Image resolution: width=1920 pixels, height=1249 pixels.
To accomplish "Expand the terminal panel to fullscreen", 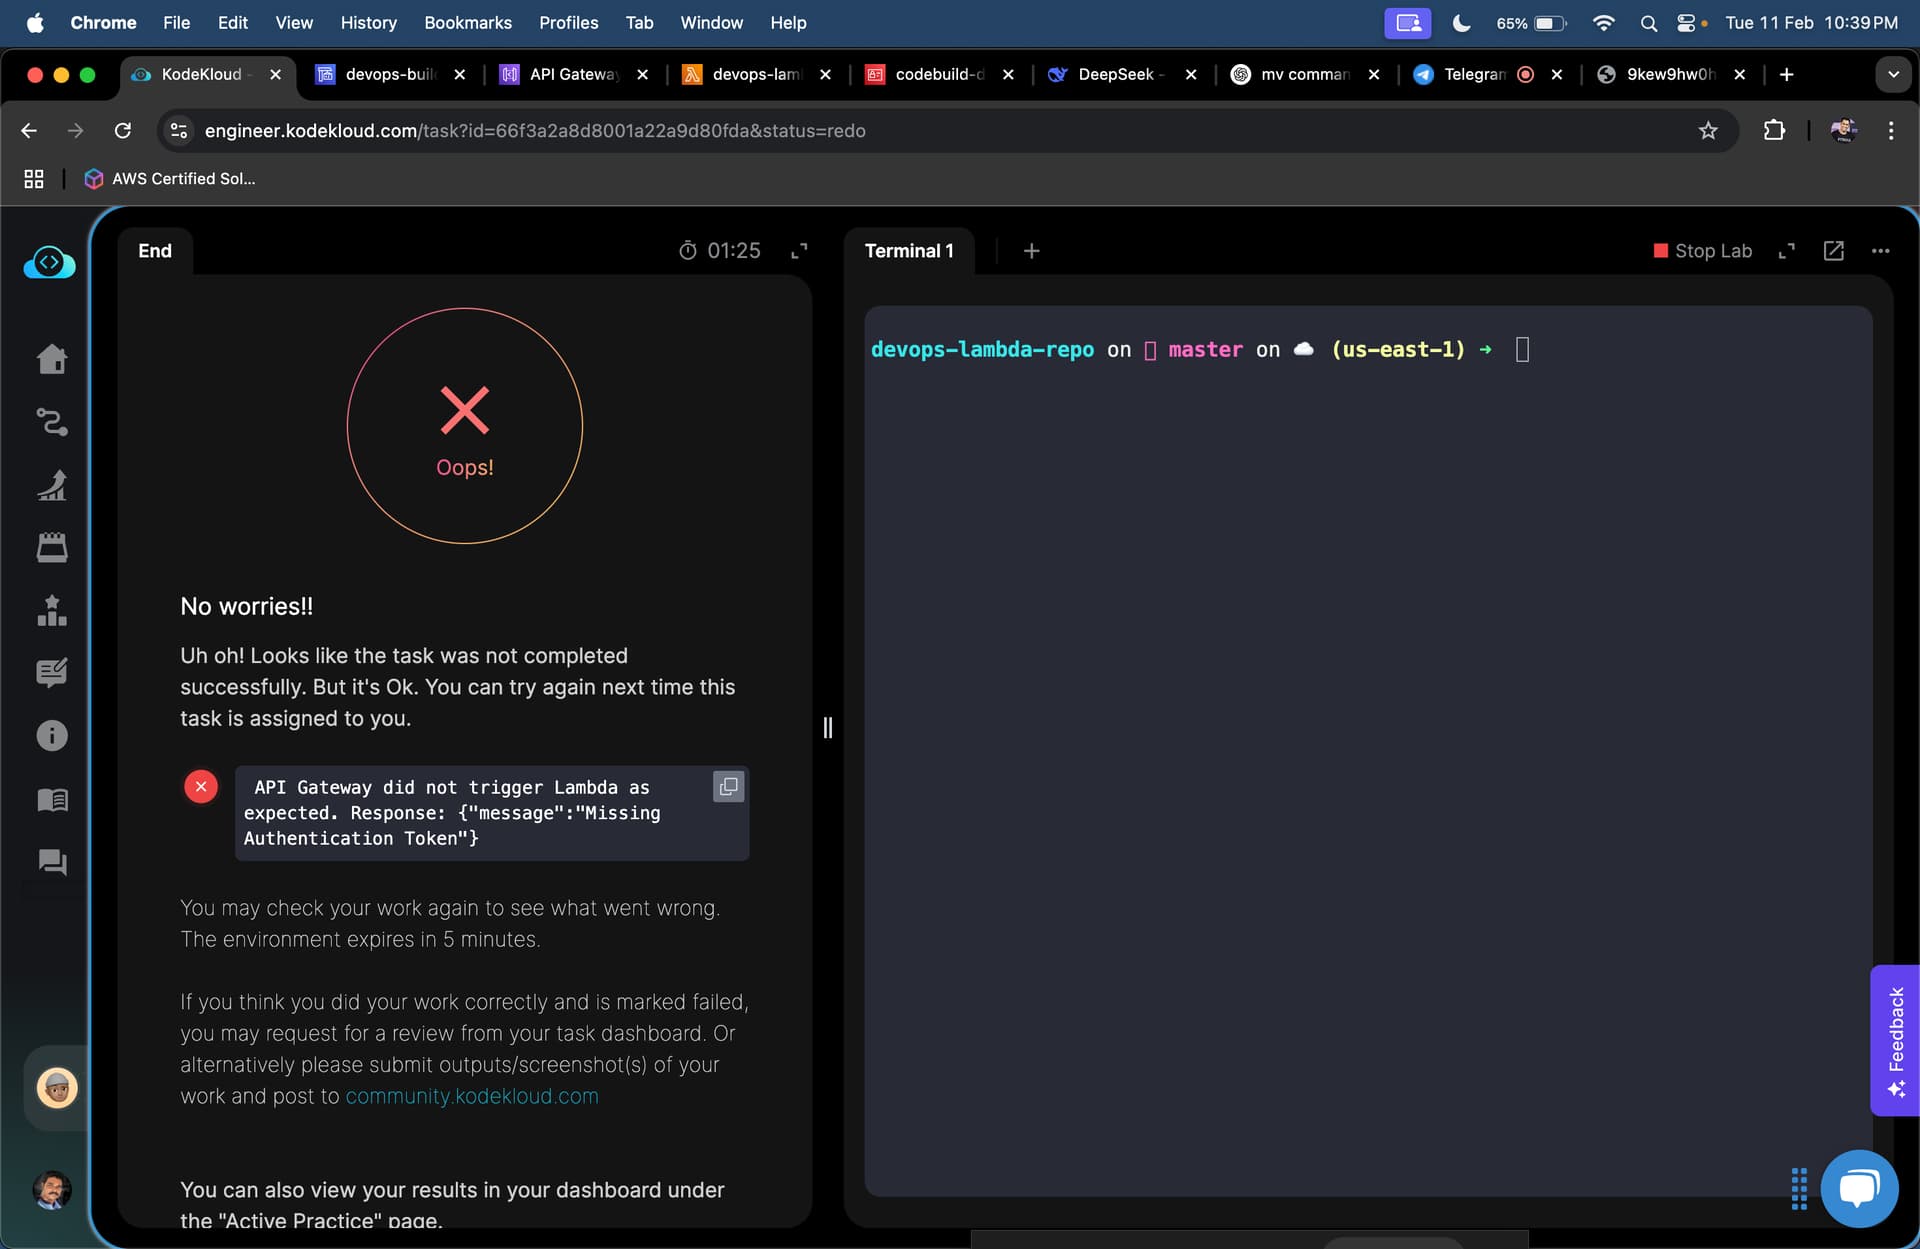I will point(1786,251).
